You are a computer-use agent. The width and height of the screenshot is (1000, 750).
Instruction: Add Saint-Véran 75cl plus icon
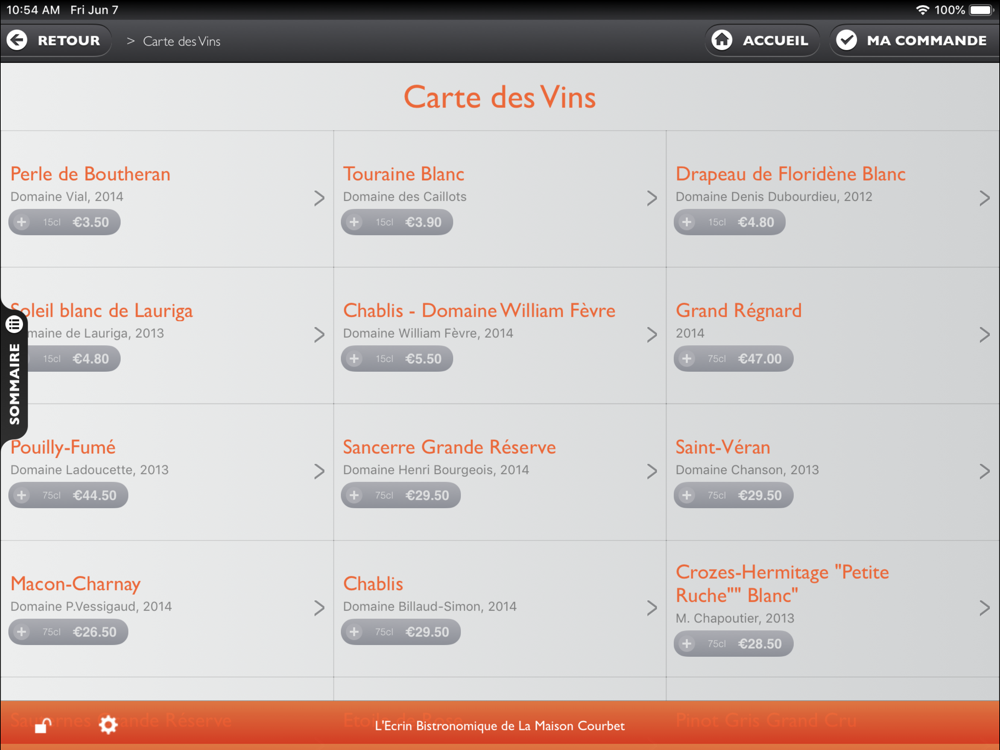(x=687, y=496)
